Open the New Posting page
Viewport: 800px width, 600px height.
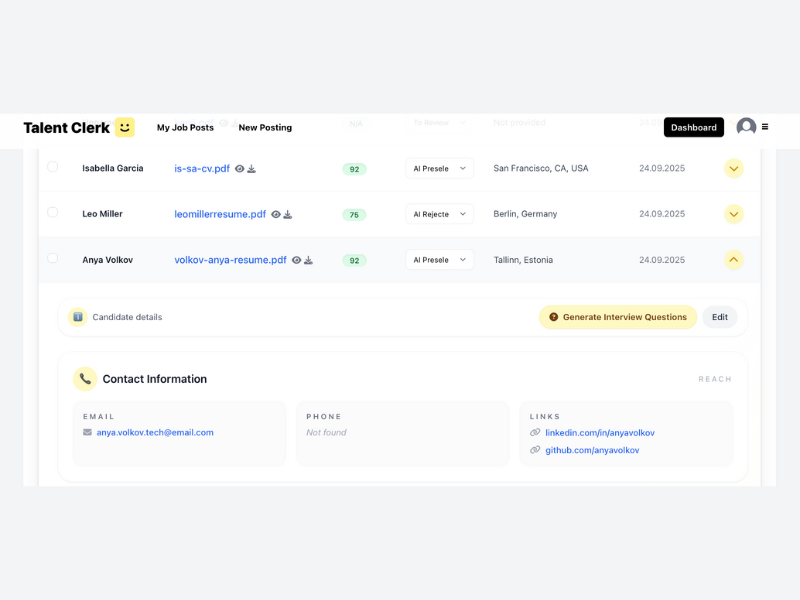(265, 128)
